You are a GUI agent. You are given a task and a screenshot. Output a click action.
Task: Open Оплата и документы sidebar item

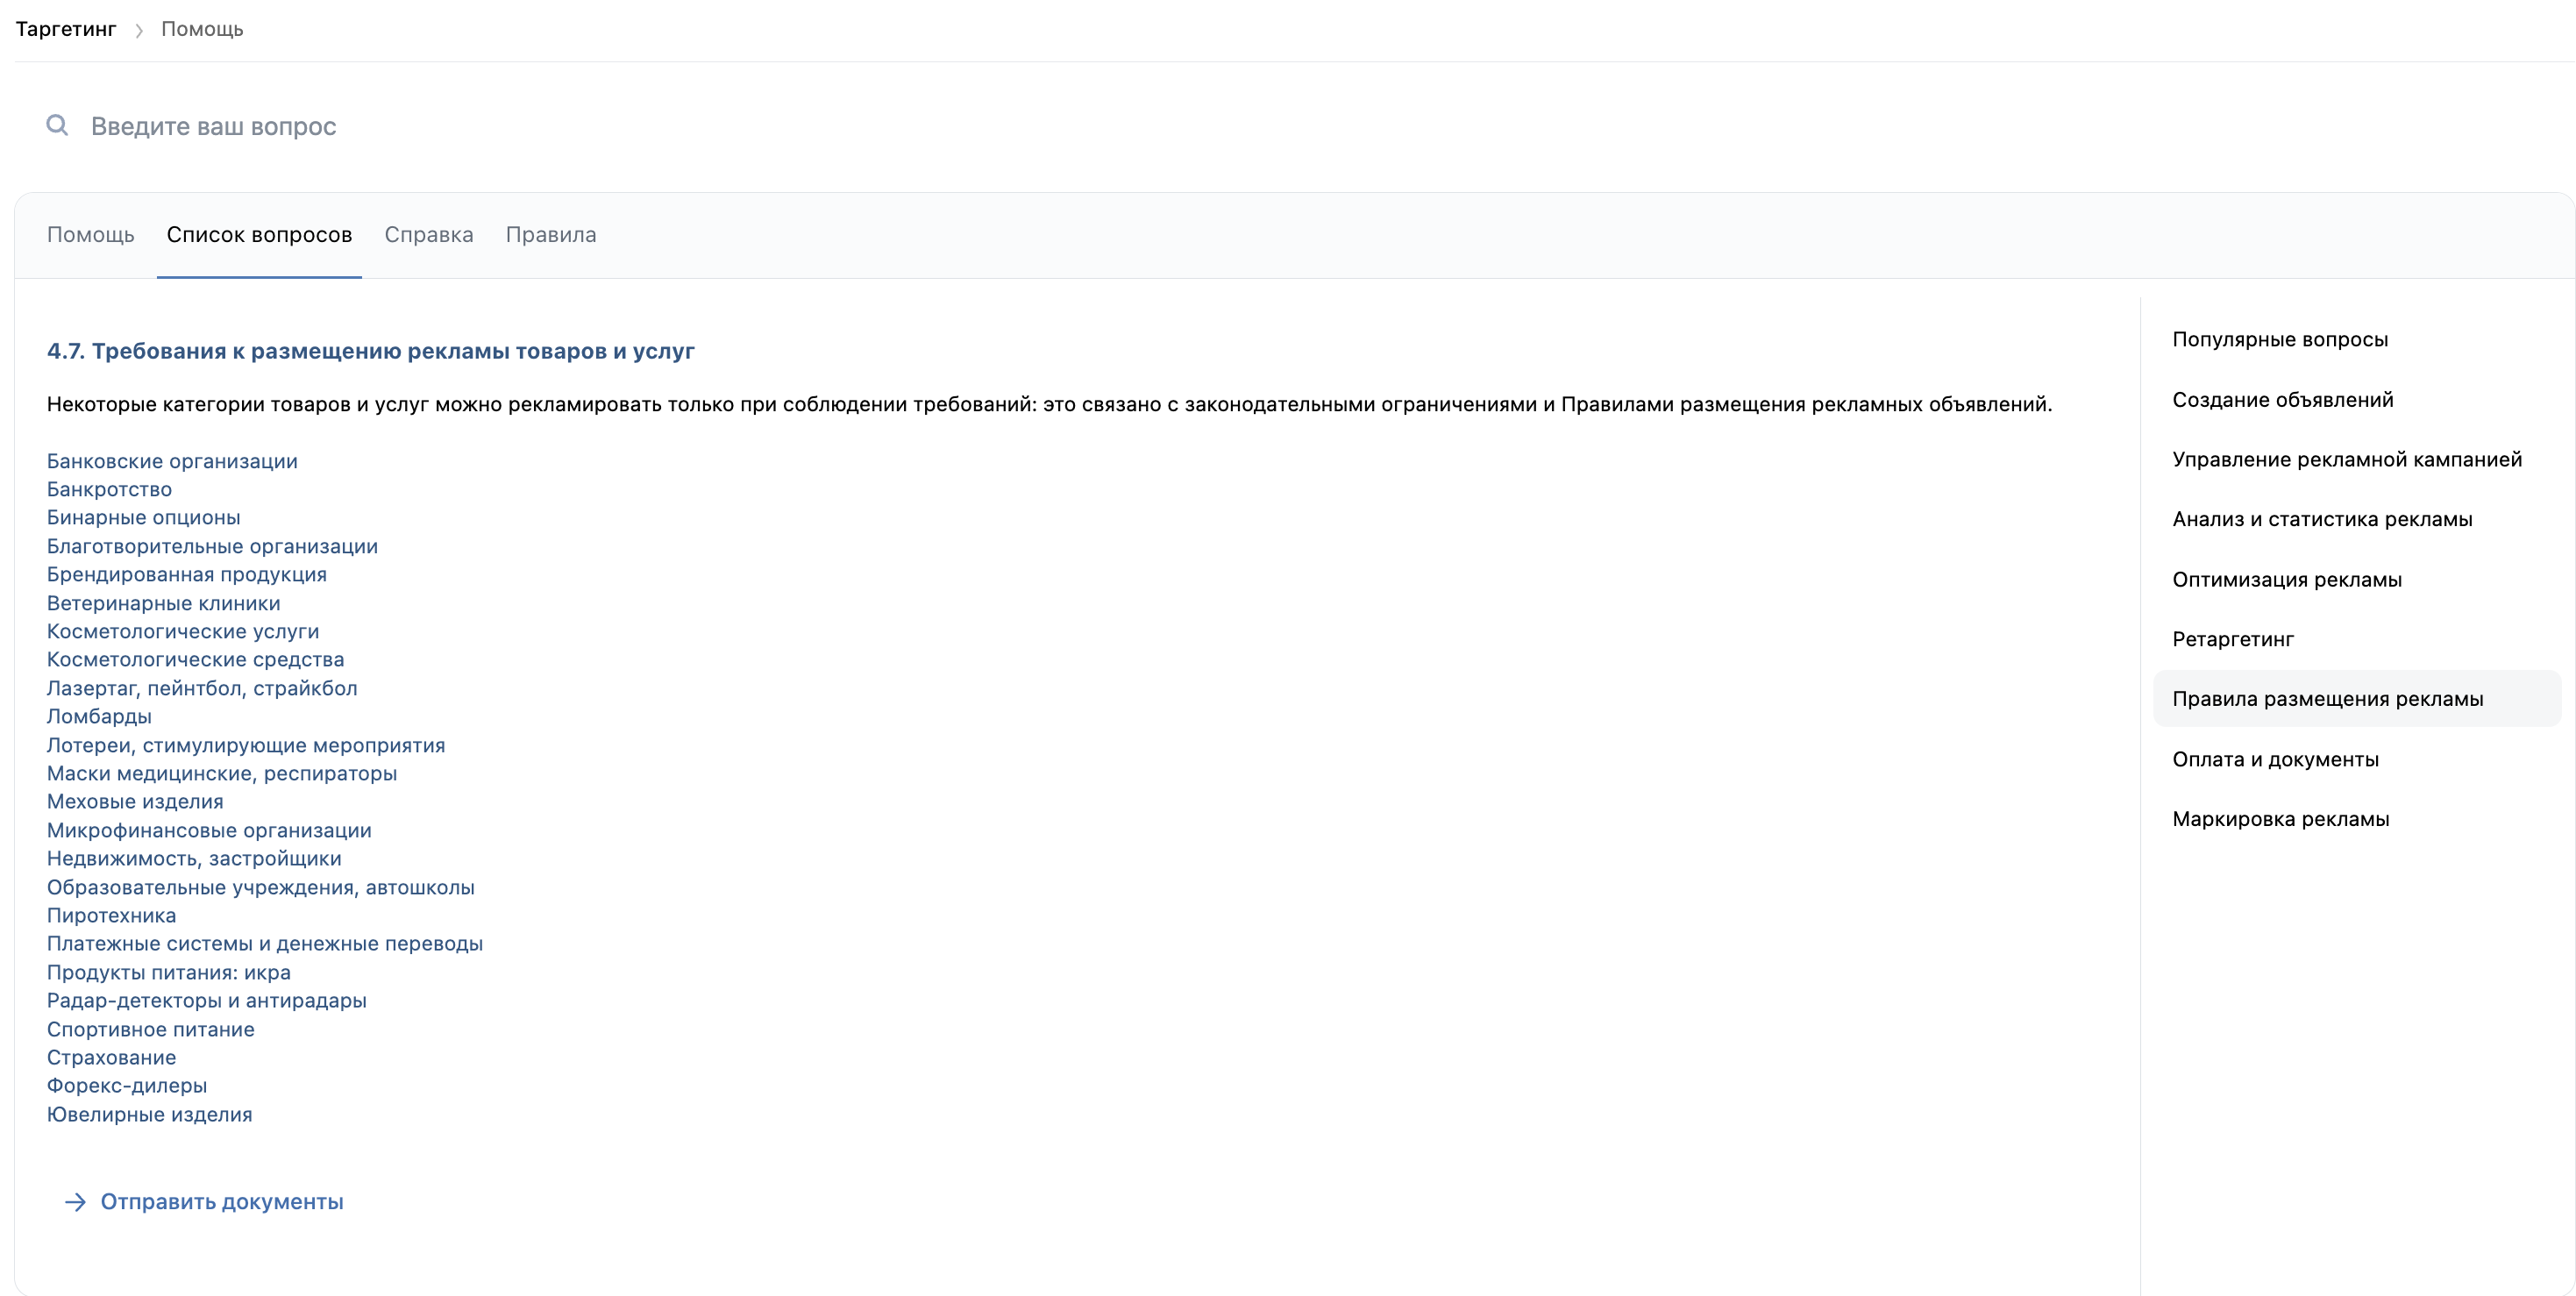[x=2275, y=759]
